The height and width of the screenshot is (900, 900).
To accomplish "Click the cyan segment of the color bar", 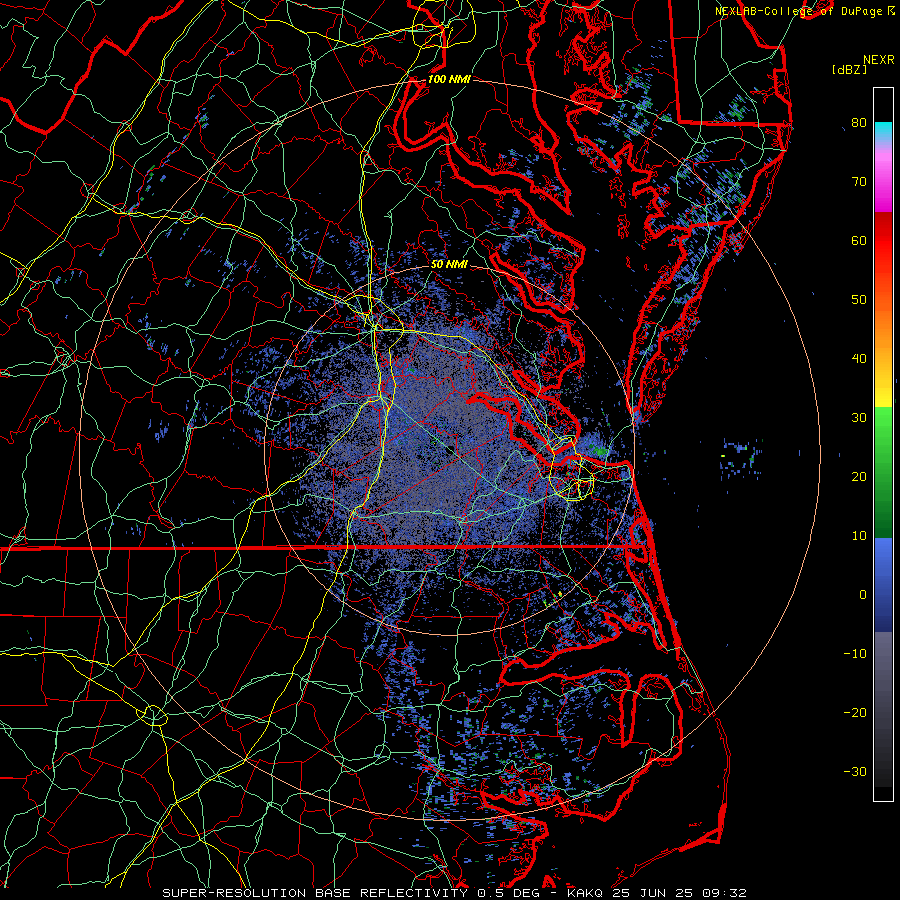I will (x=883, y=131).
